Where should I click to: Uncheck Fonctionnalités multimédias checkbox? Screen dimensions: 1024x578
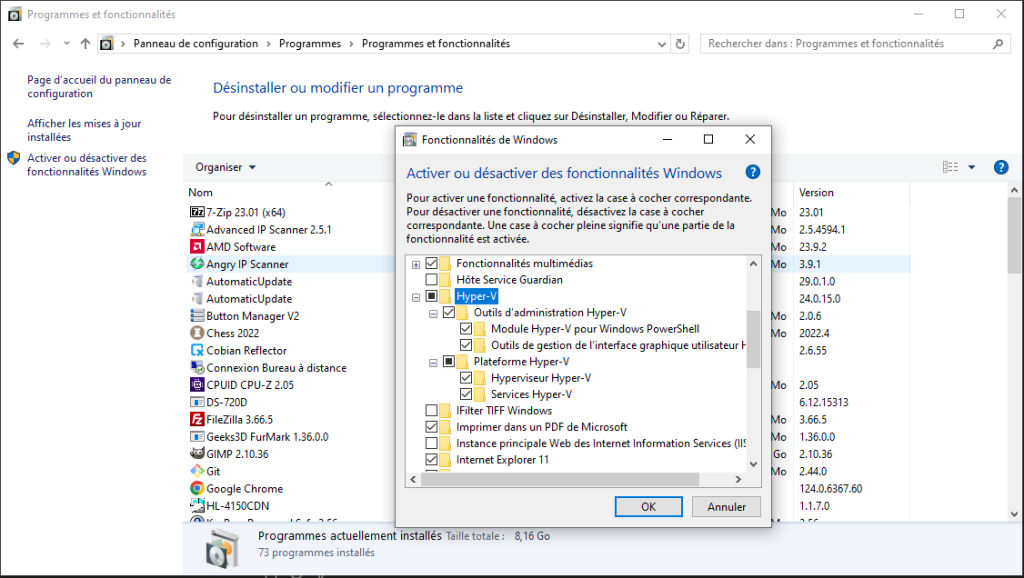tap(431, 263)
